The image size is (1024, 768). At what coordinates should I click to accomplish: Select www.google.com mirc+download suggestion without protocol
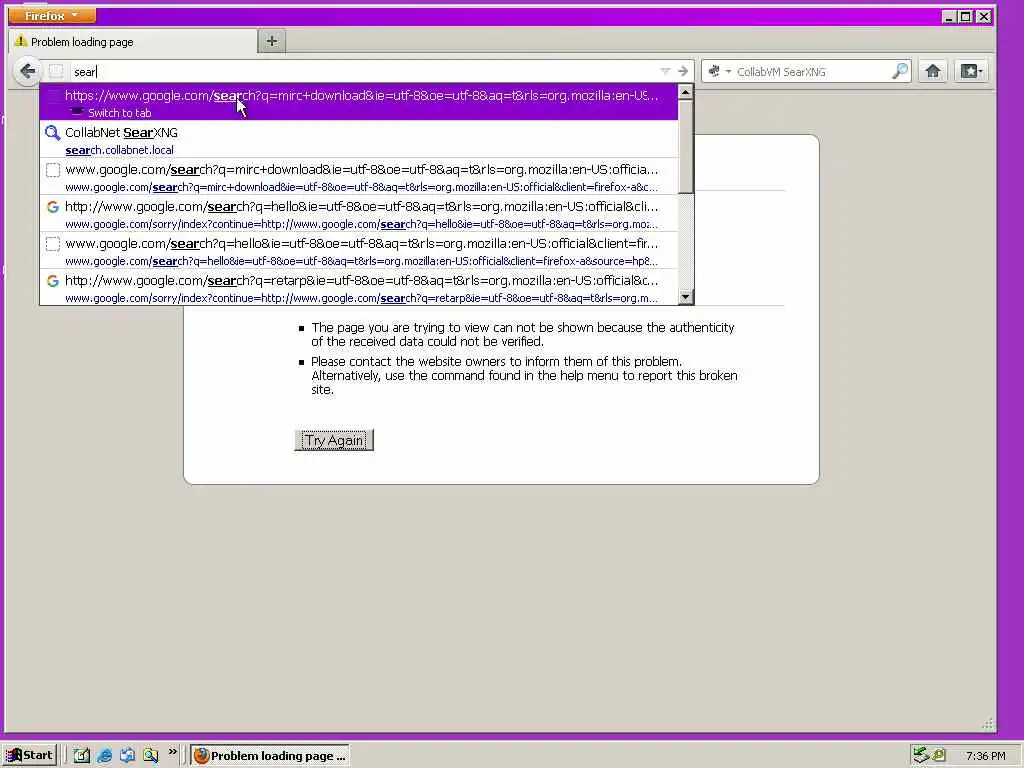pyautogui.click(x=359, y=176)
